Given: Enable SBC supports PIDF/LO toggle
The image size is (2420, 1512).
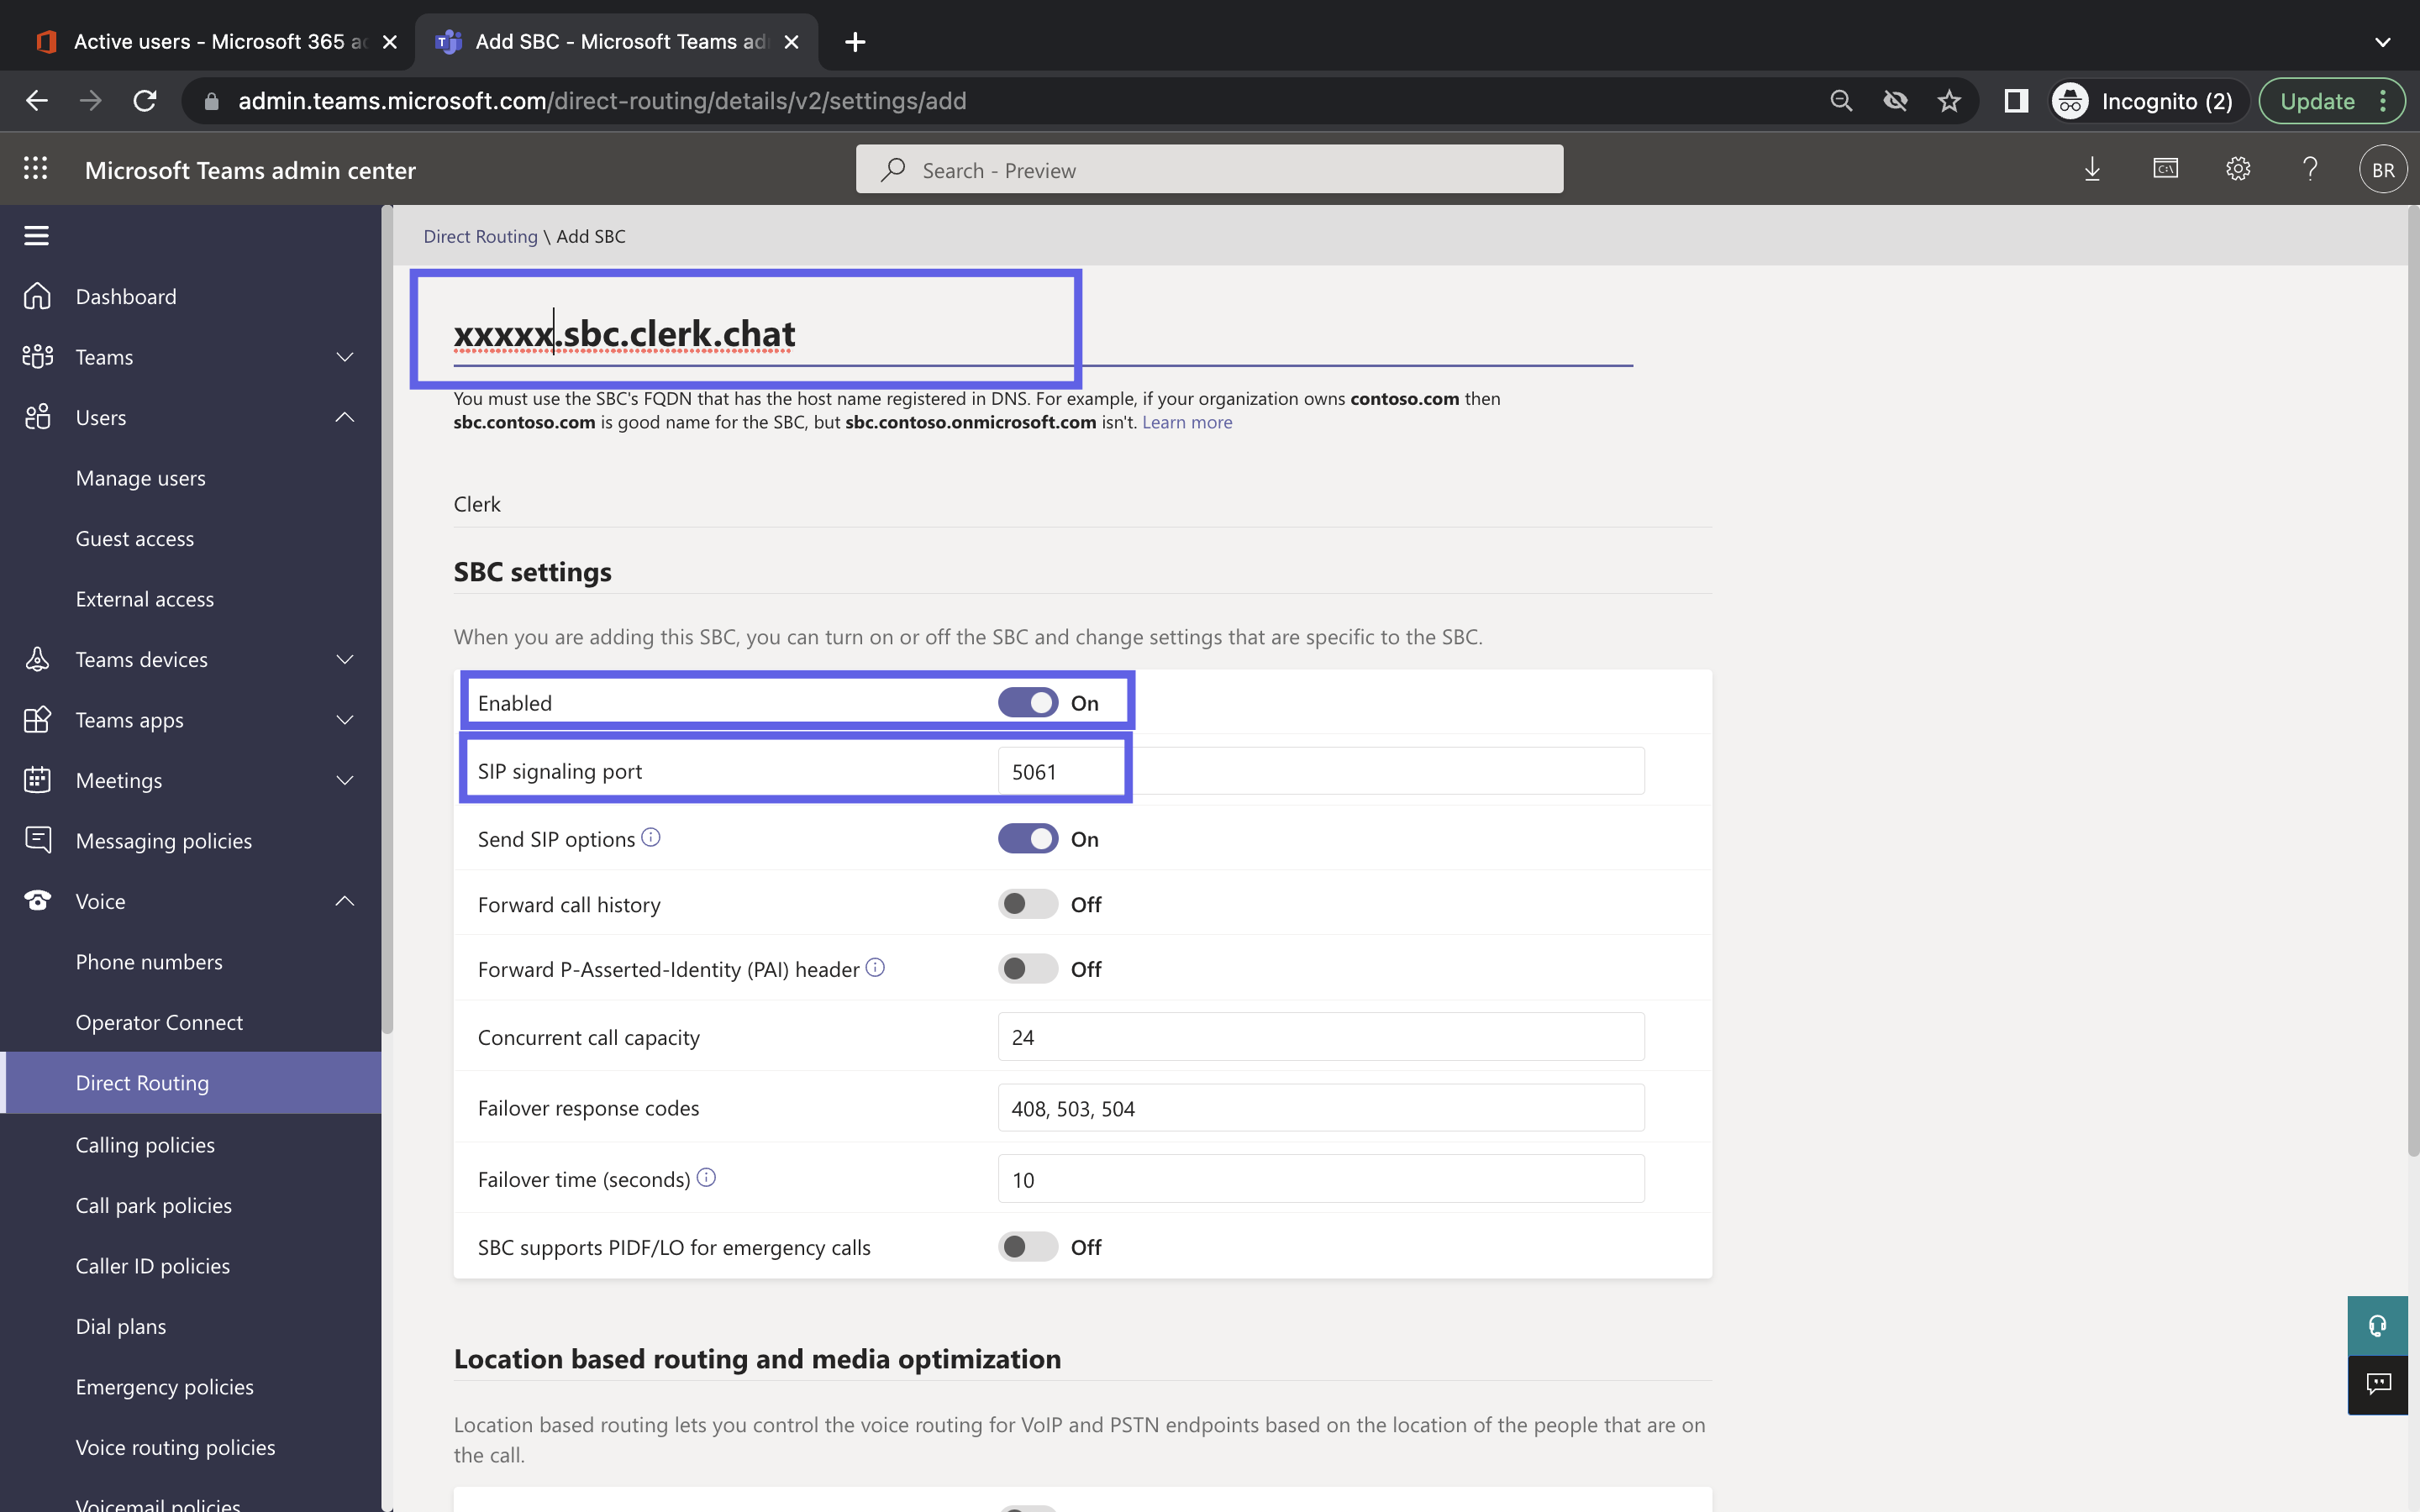Looking at the screenshot, I should pyautogui.click(x=1027, y=1246).
